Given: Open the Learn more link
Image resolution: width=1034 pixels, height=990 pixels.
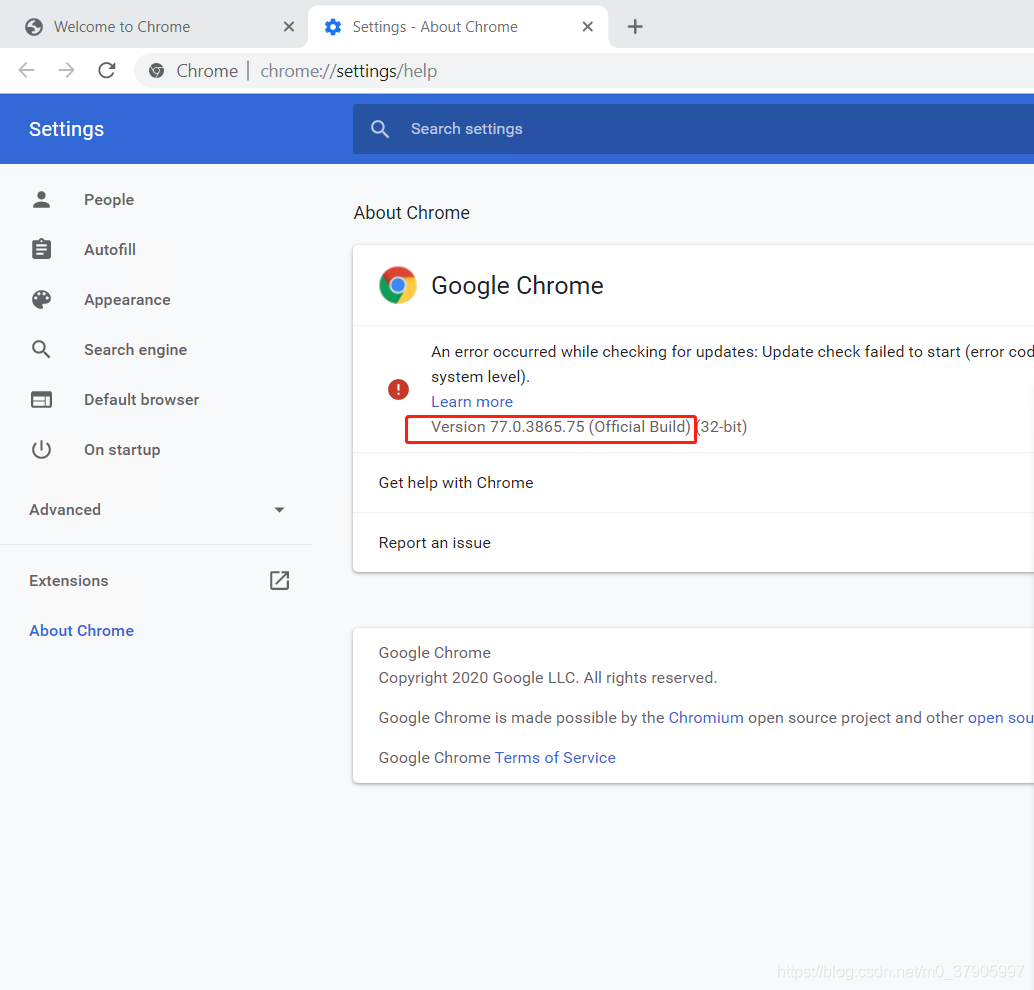Looking at the screenshot, I should pos(472,402).
